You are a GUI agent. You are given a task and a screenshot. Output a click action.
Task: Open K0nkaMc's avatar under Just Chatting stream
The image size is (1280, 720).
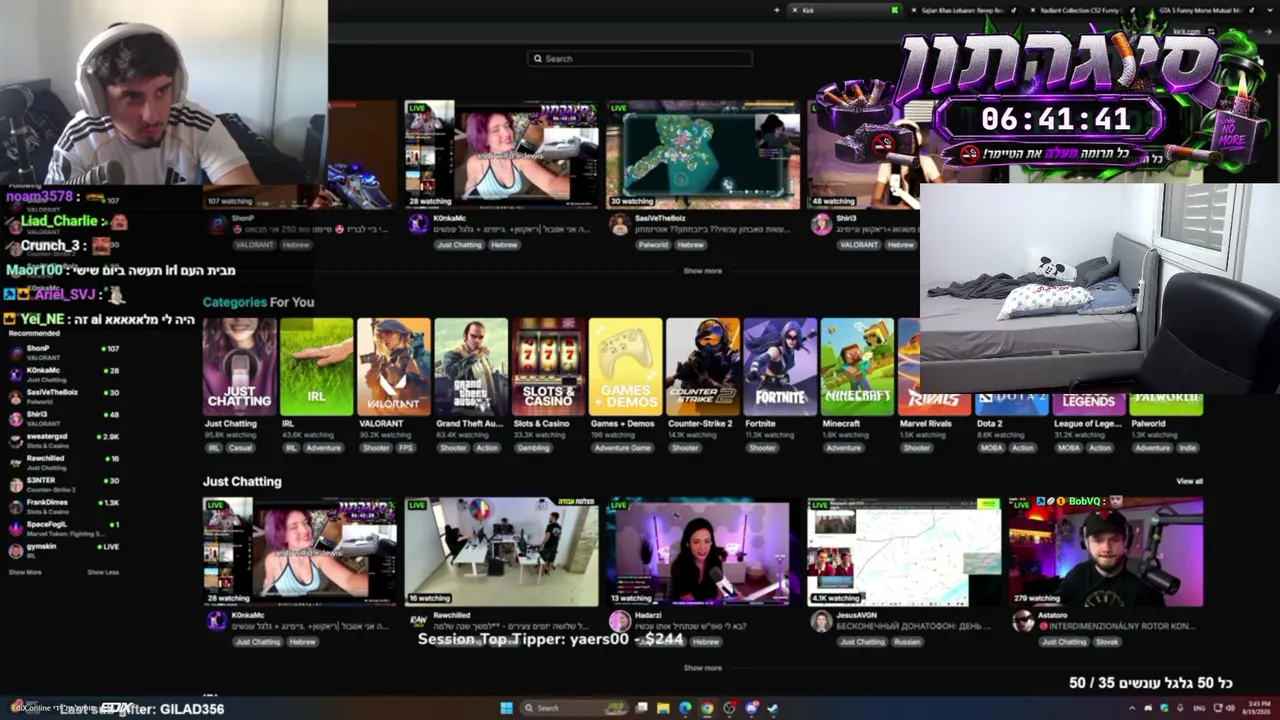click(217, 621)
